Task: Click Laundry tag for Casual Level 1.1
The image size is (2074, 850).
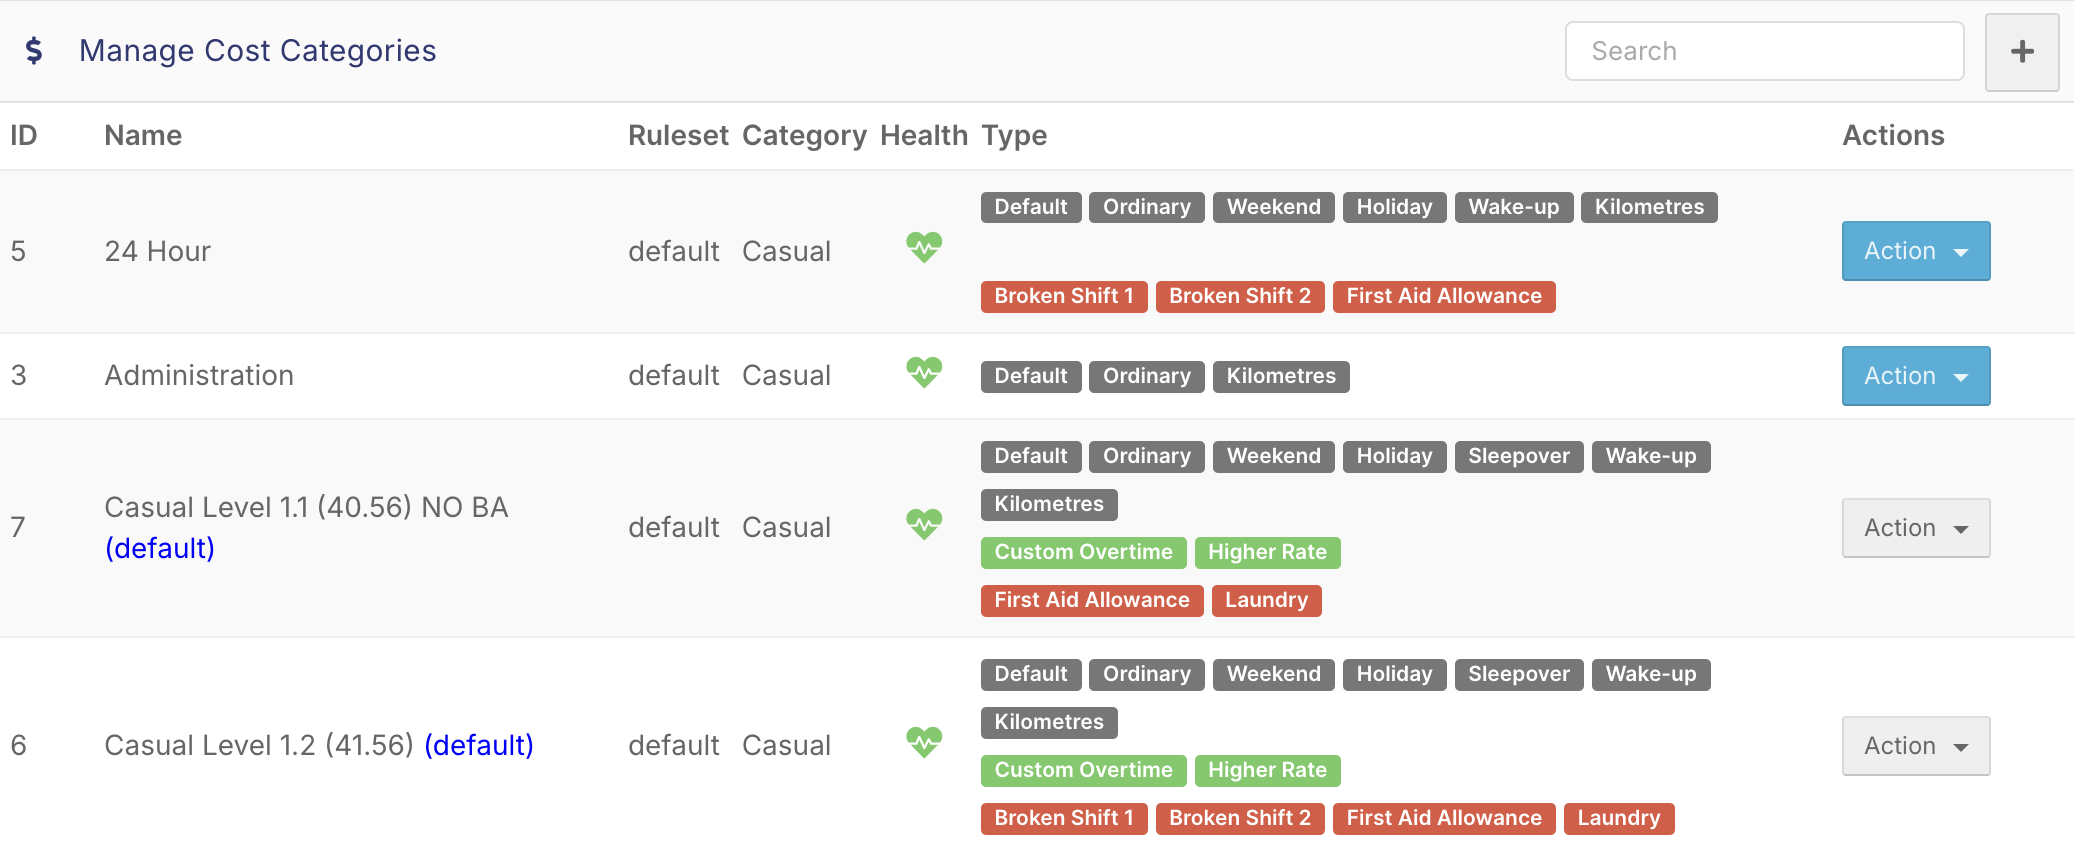Action: tap(1266, 600)
